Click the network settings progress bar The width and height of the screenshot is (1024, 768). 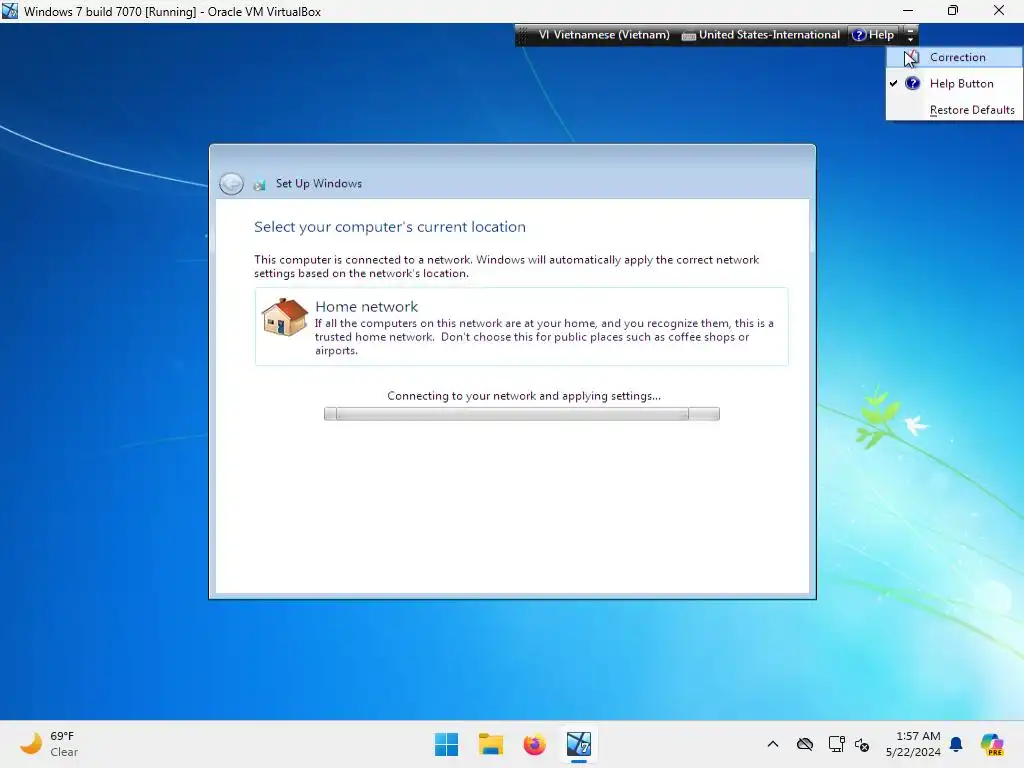(x=522, y=414)
